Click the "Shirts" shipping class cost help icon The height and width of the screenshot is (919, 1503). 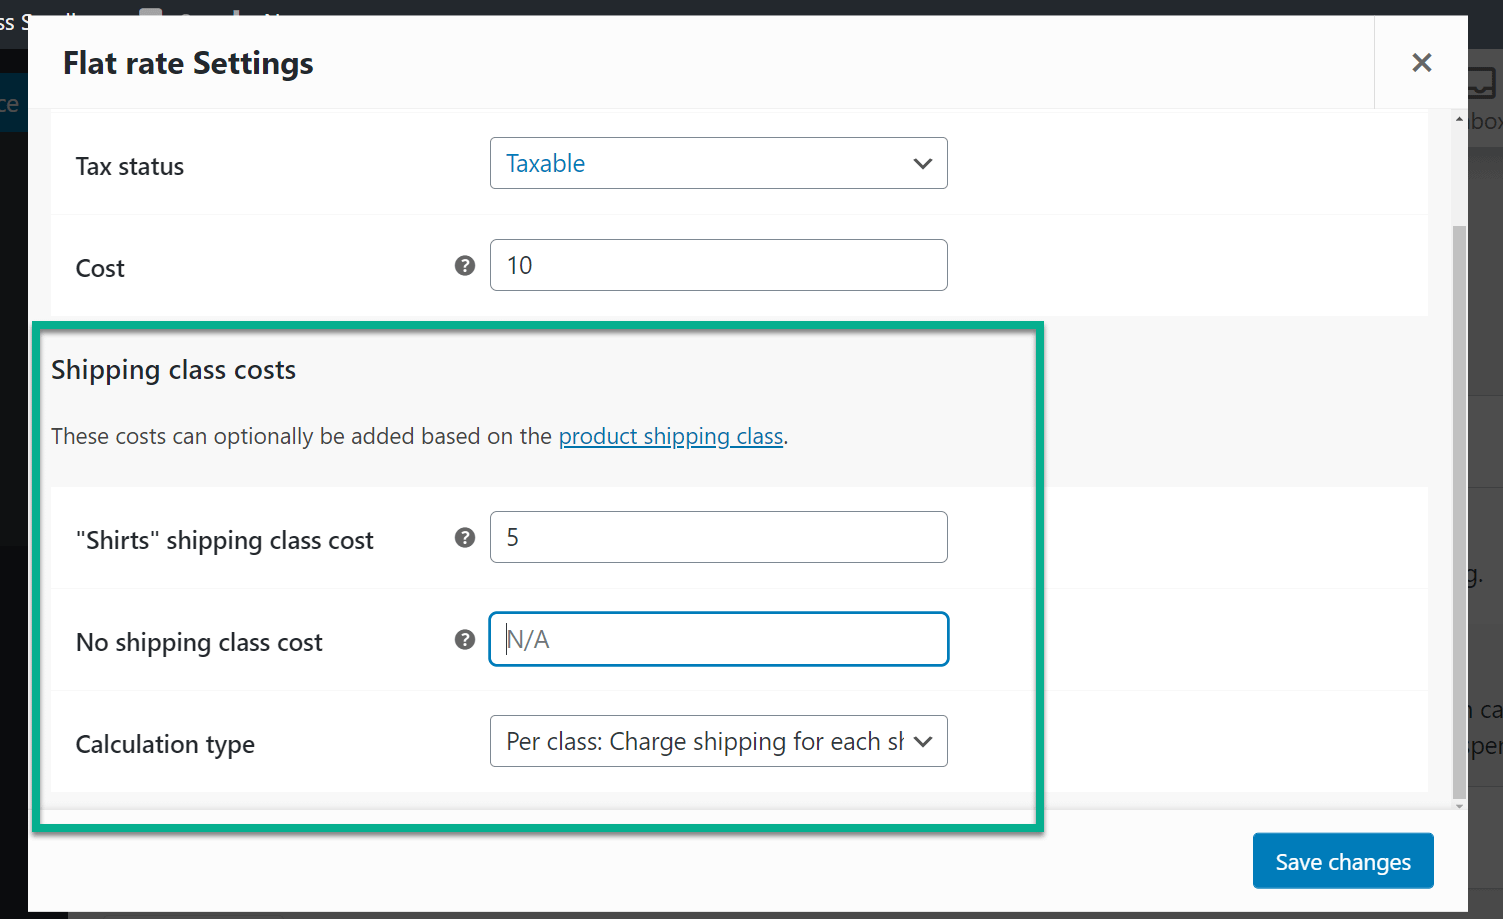coord(464,537)
